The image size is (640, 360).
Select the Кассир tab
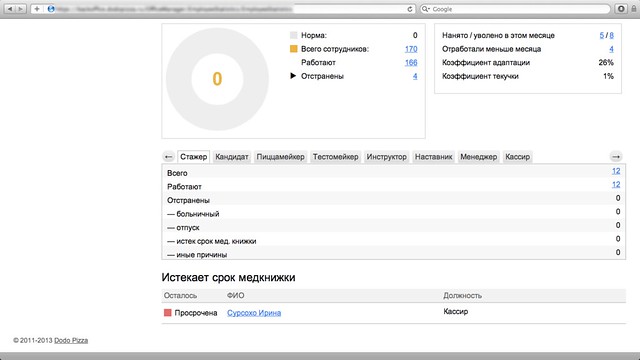pos(517,157)
